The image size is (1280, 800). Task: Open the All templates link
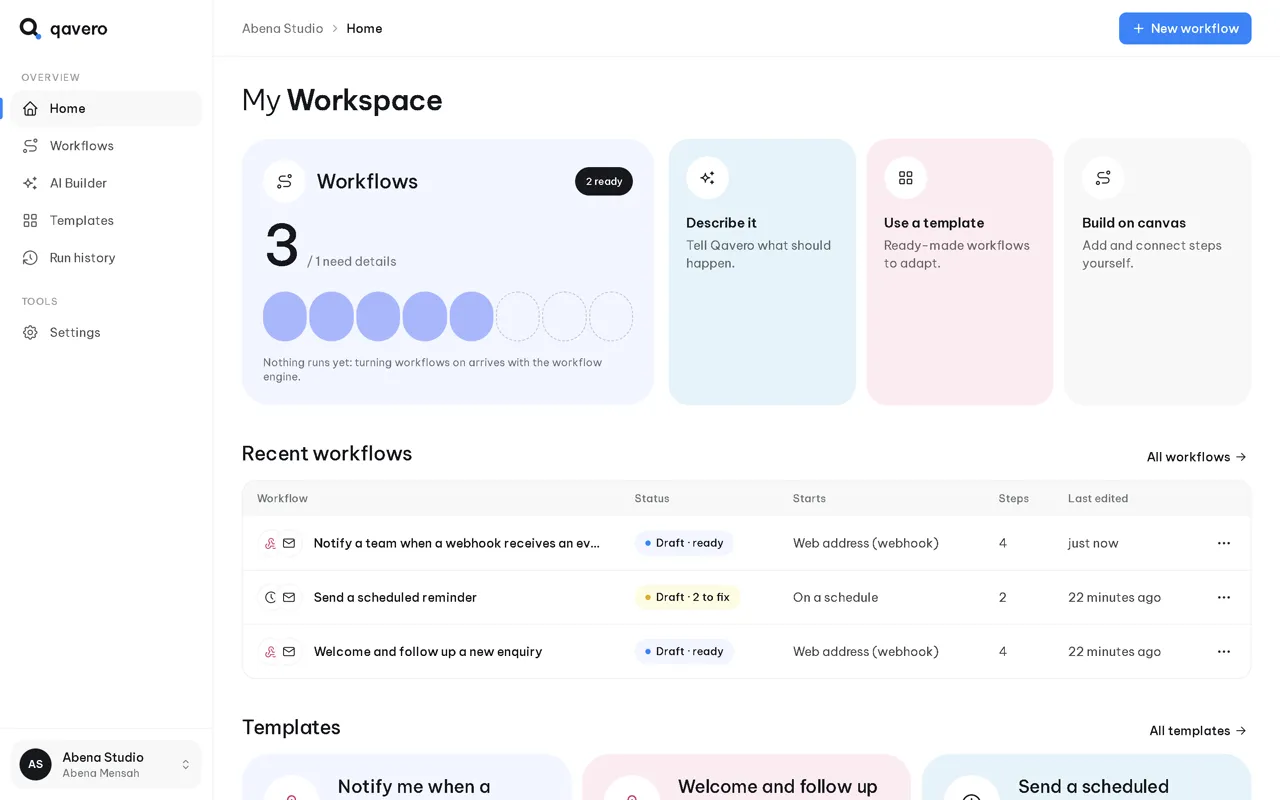(x=1198, y=731)
